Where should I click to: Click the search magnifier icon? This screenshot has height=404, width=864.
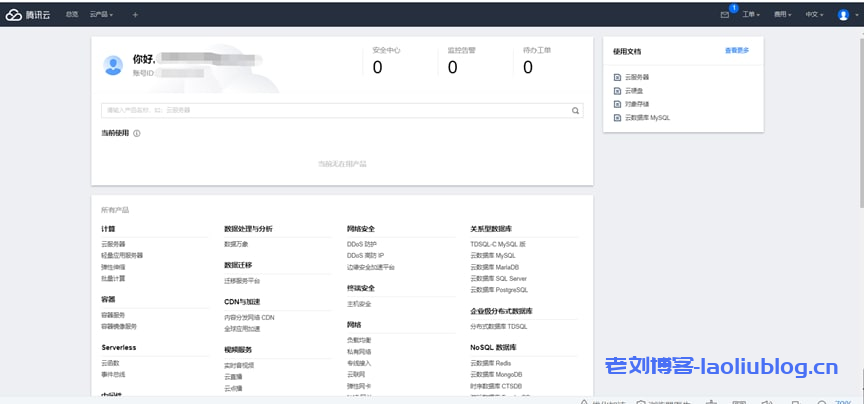575,110
